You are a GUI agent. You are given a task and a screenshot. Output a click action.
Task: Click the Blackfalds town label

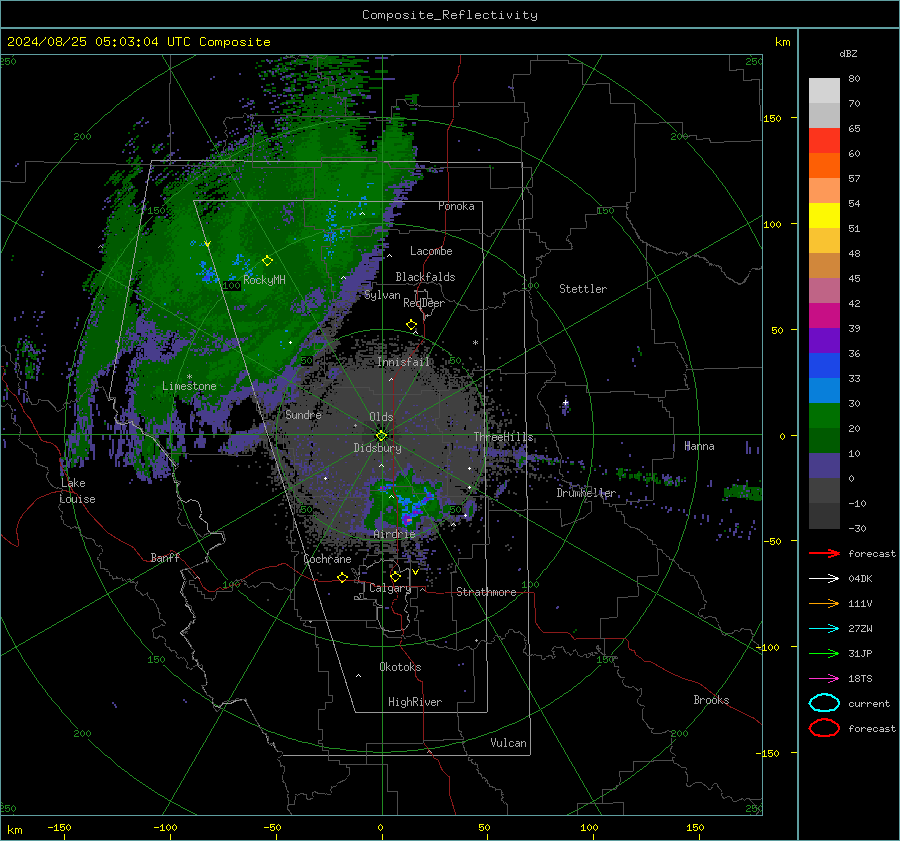coord(425,277)
